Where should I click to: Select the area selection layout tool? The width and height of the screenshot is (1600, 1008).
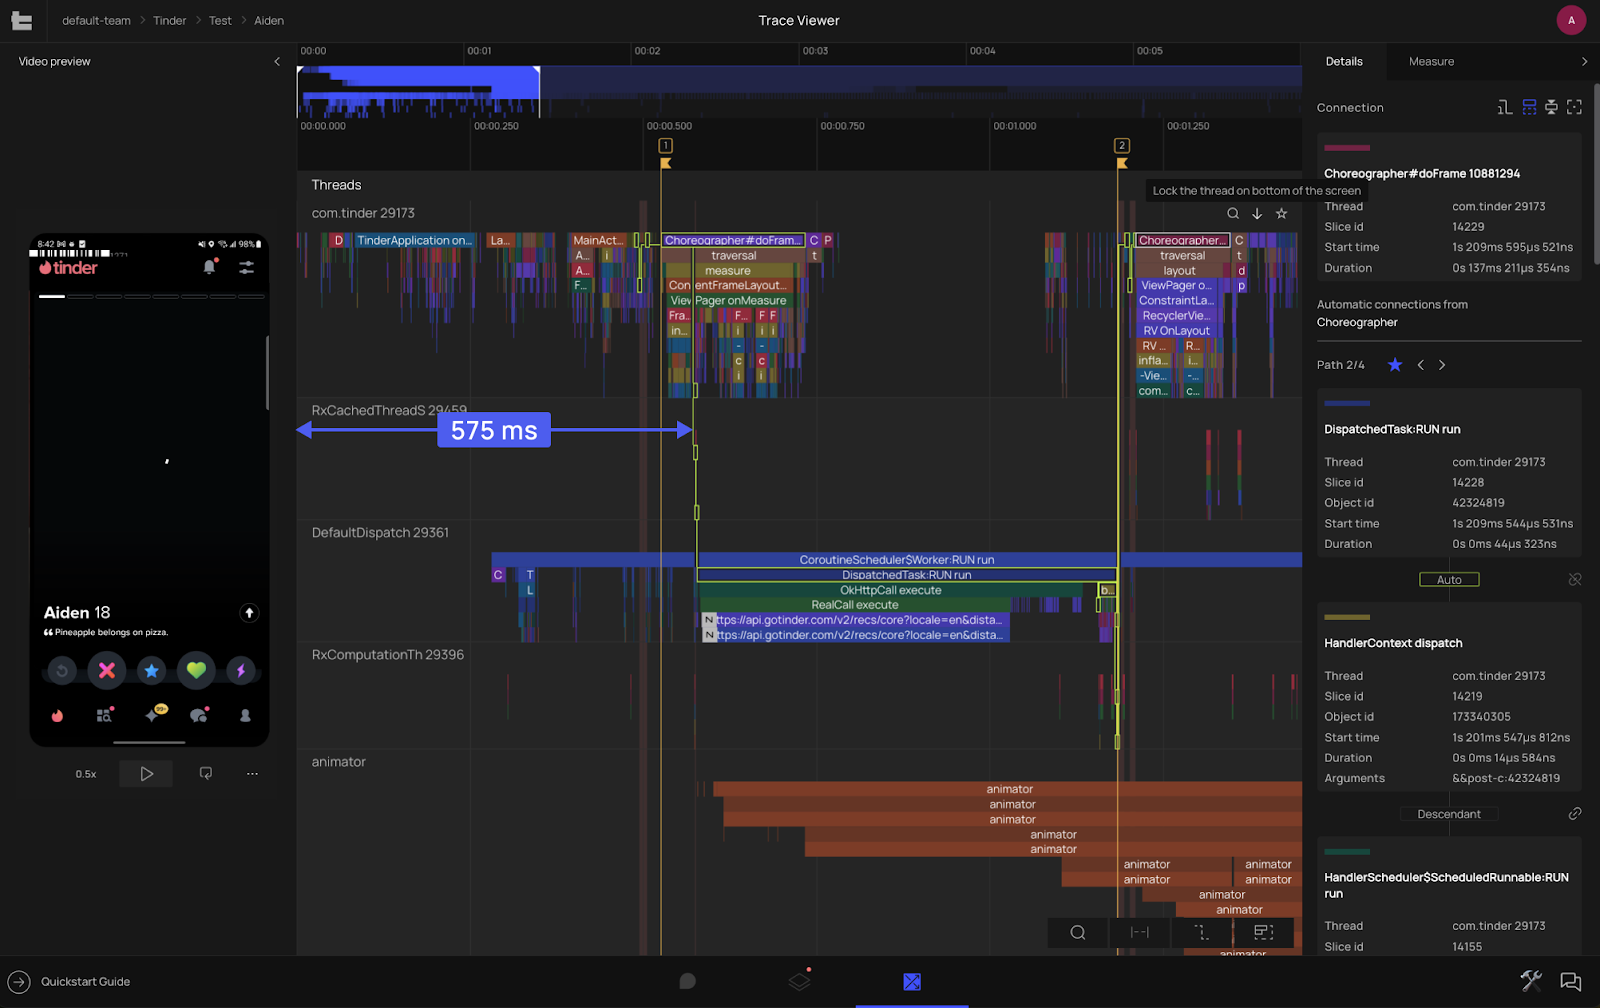1263,932
